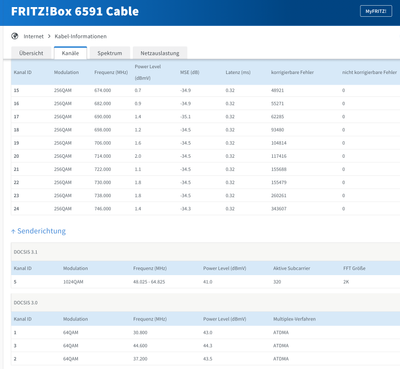The height and width of the screenshot is (369, 400).
Task: Click the DOCSIS 3.0 section header
Action: (x=205, y=303)
